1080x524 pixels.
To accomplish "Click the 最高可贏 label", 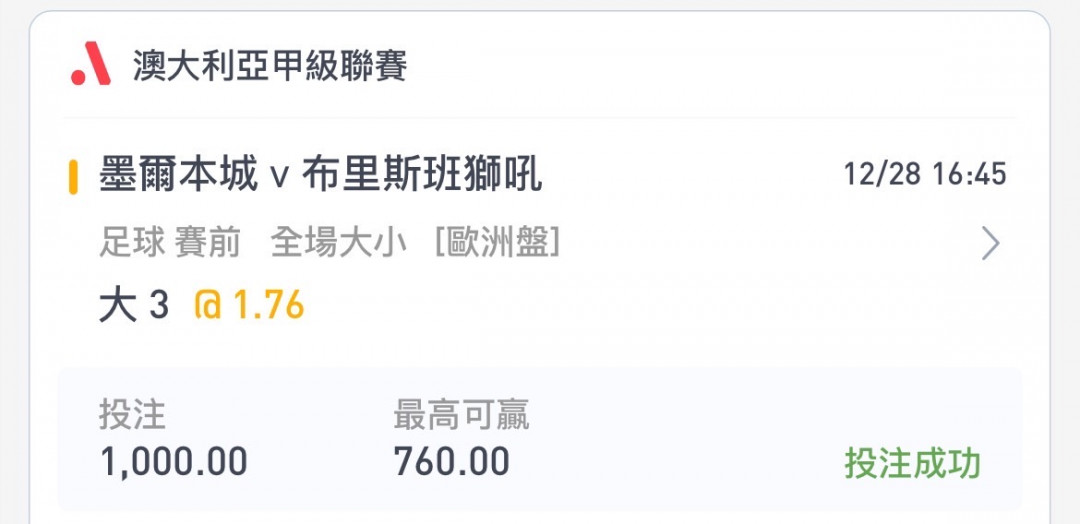I will [x=461, y=415].
